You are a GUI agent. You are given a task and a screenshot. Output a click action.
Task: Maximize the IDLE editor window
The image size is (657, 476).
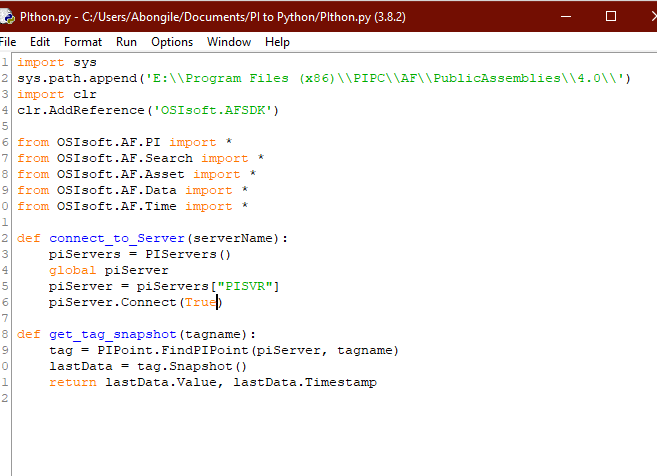(x=611, y=17)
